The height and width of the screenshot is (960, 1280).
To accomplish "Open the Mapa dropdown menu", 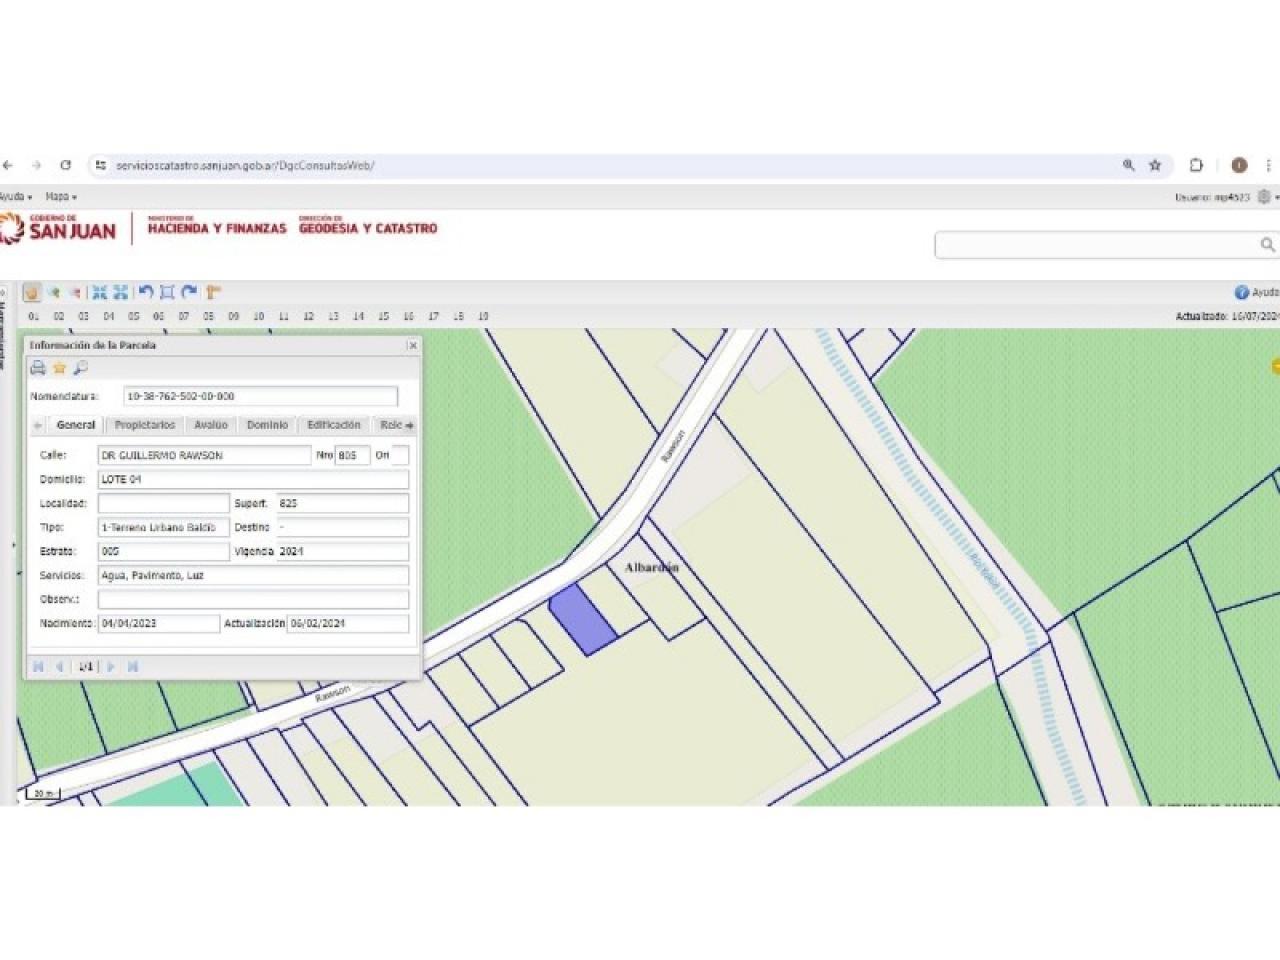I will click(x=60, y=197).
